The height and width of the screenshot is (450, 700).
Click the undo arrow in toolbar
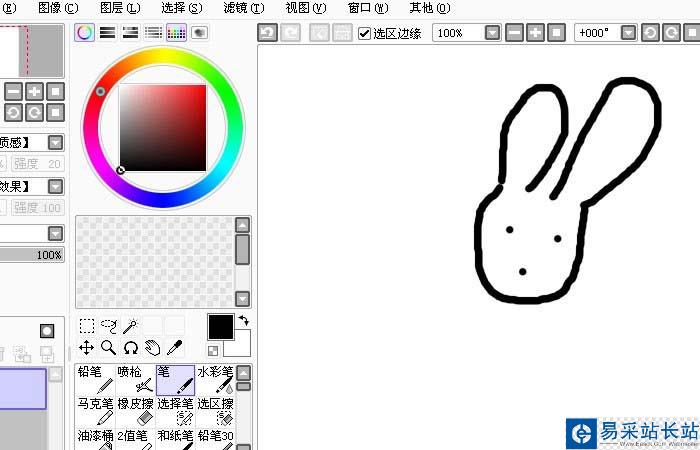tap(267, 33)
